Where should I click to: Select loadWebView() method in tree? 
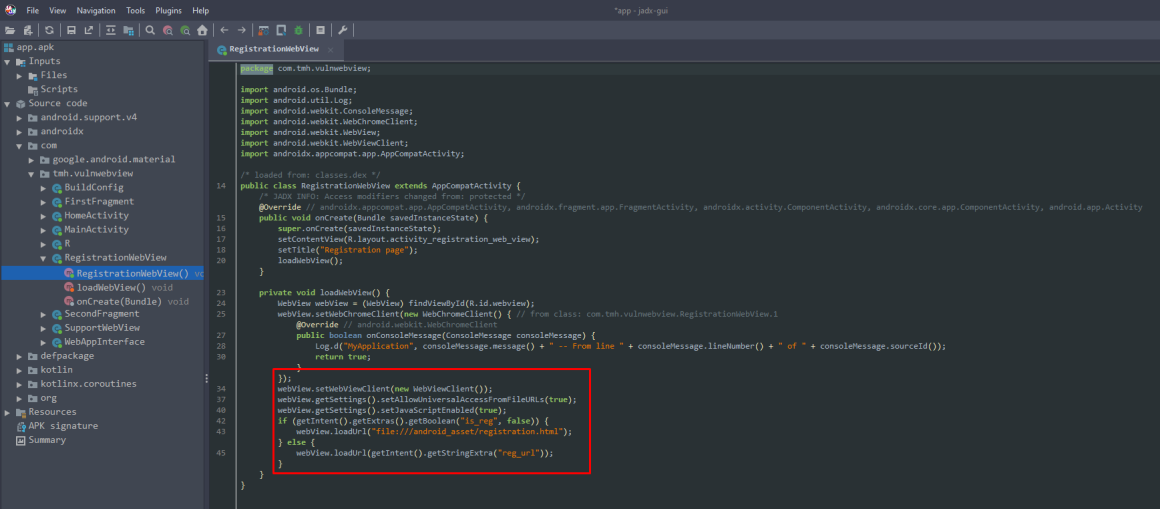[x=118, y=288]
